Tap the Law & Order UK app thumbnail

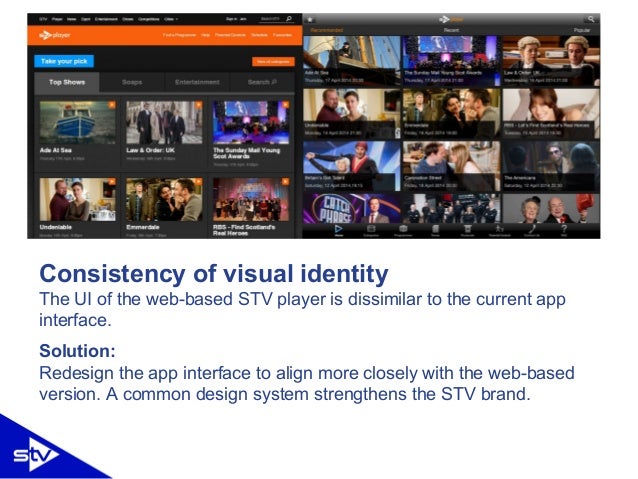pyautogui.click(x=551, y=61)
